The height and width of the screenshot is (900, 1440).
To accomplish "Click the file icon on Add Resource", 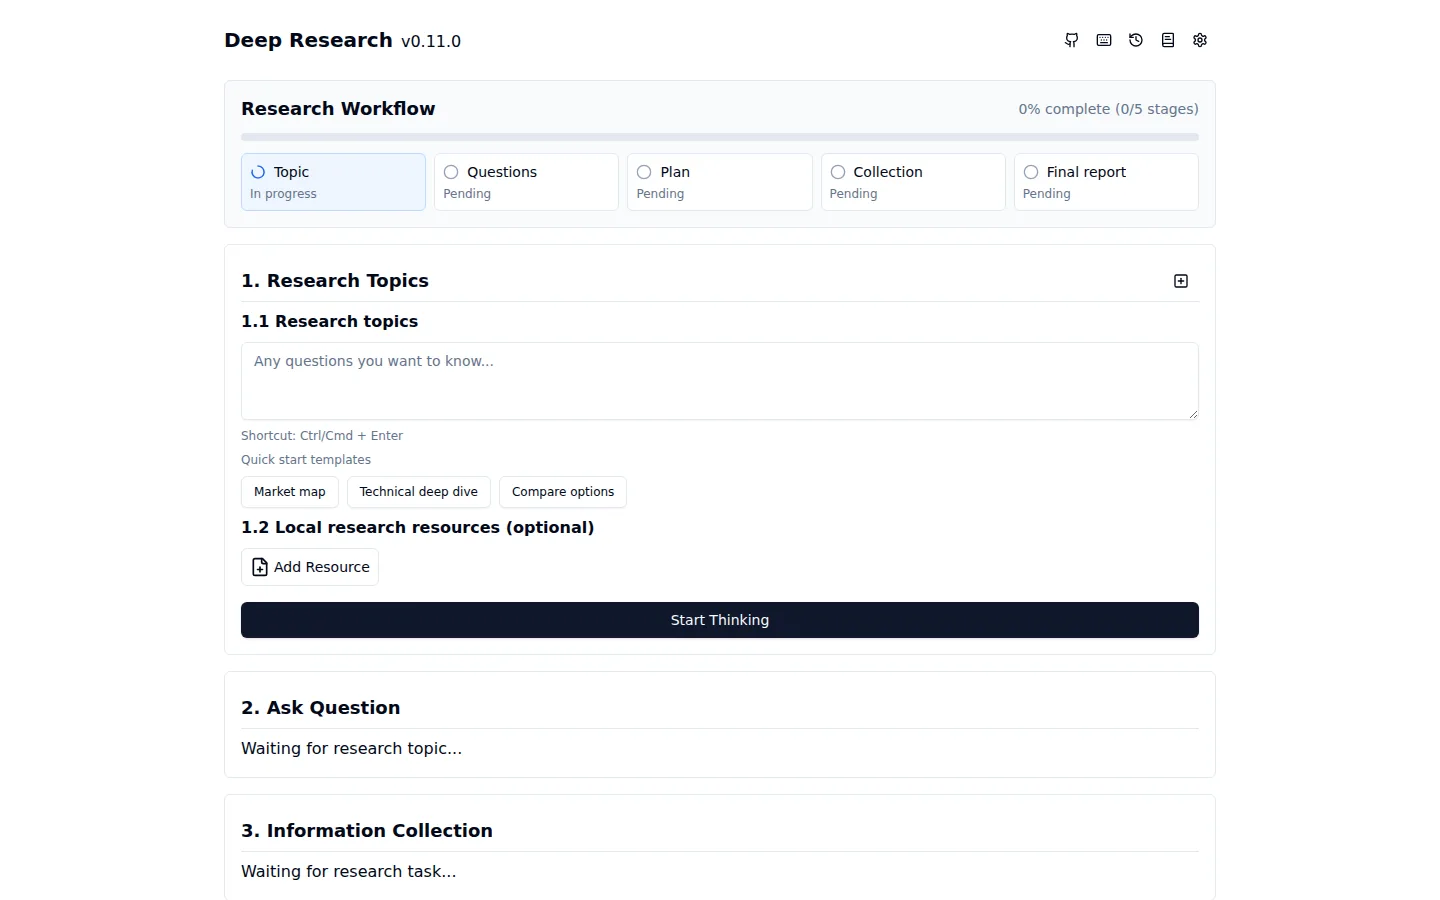I will 260,567.
